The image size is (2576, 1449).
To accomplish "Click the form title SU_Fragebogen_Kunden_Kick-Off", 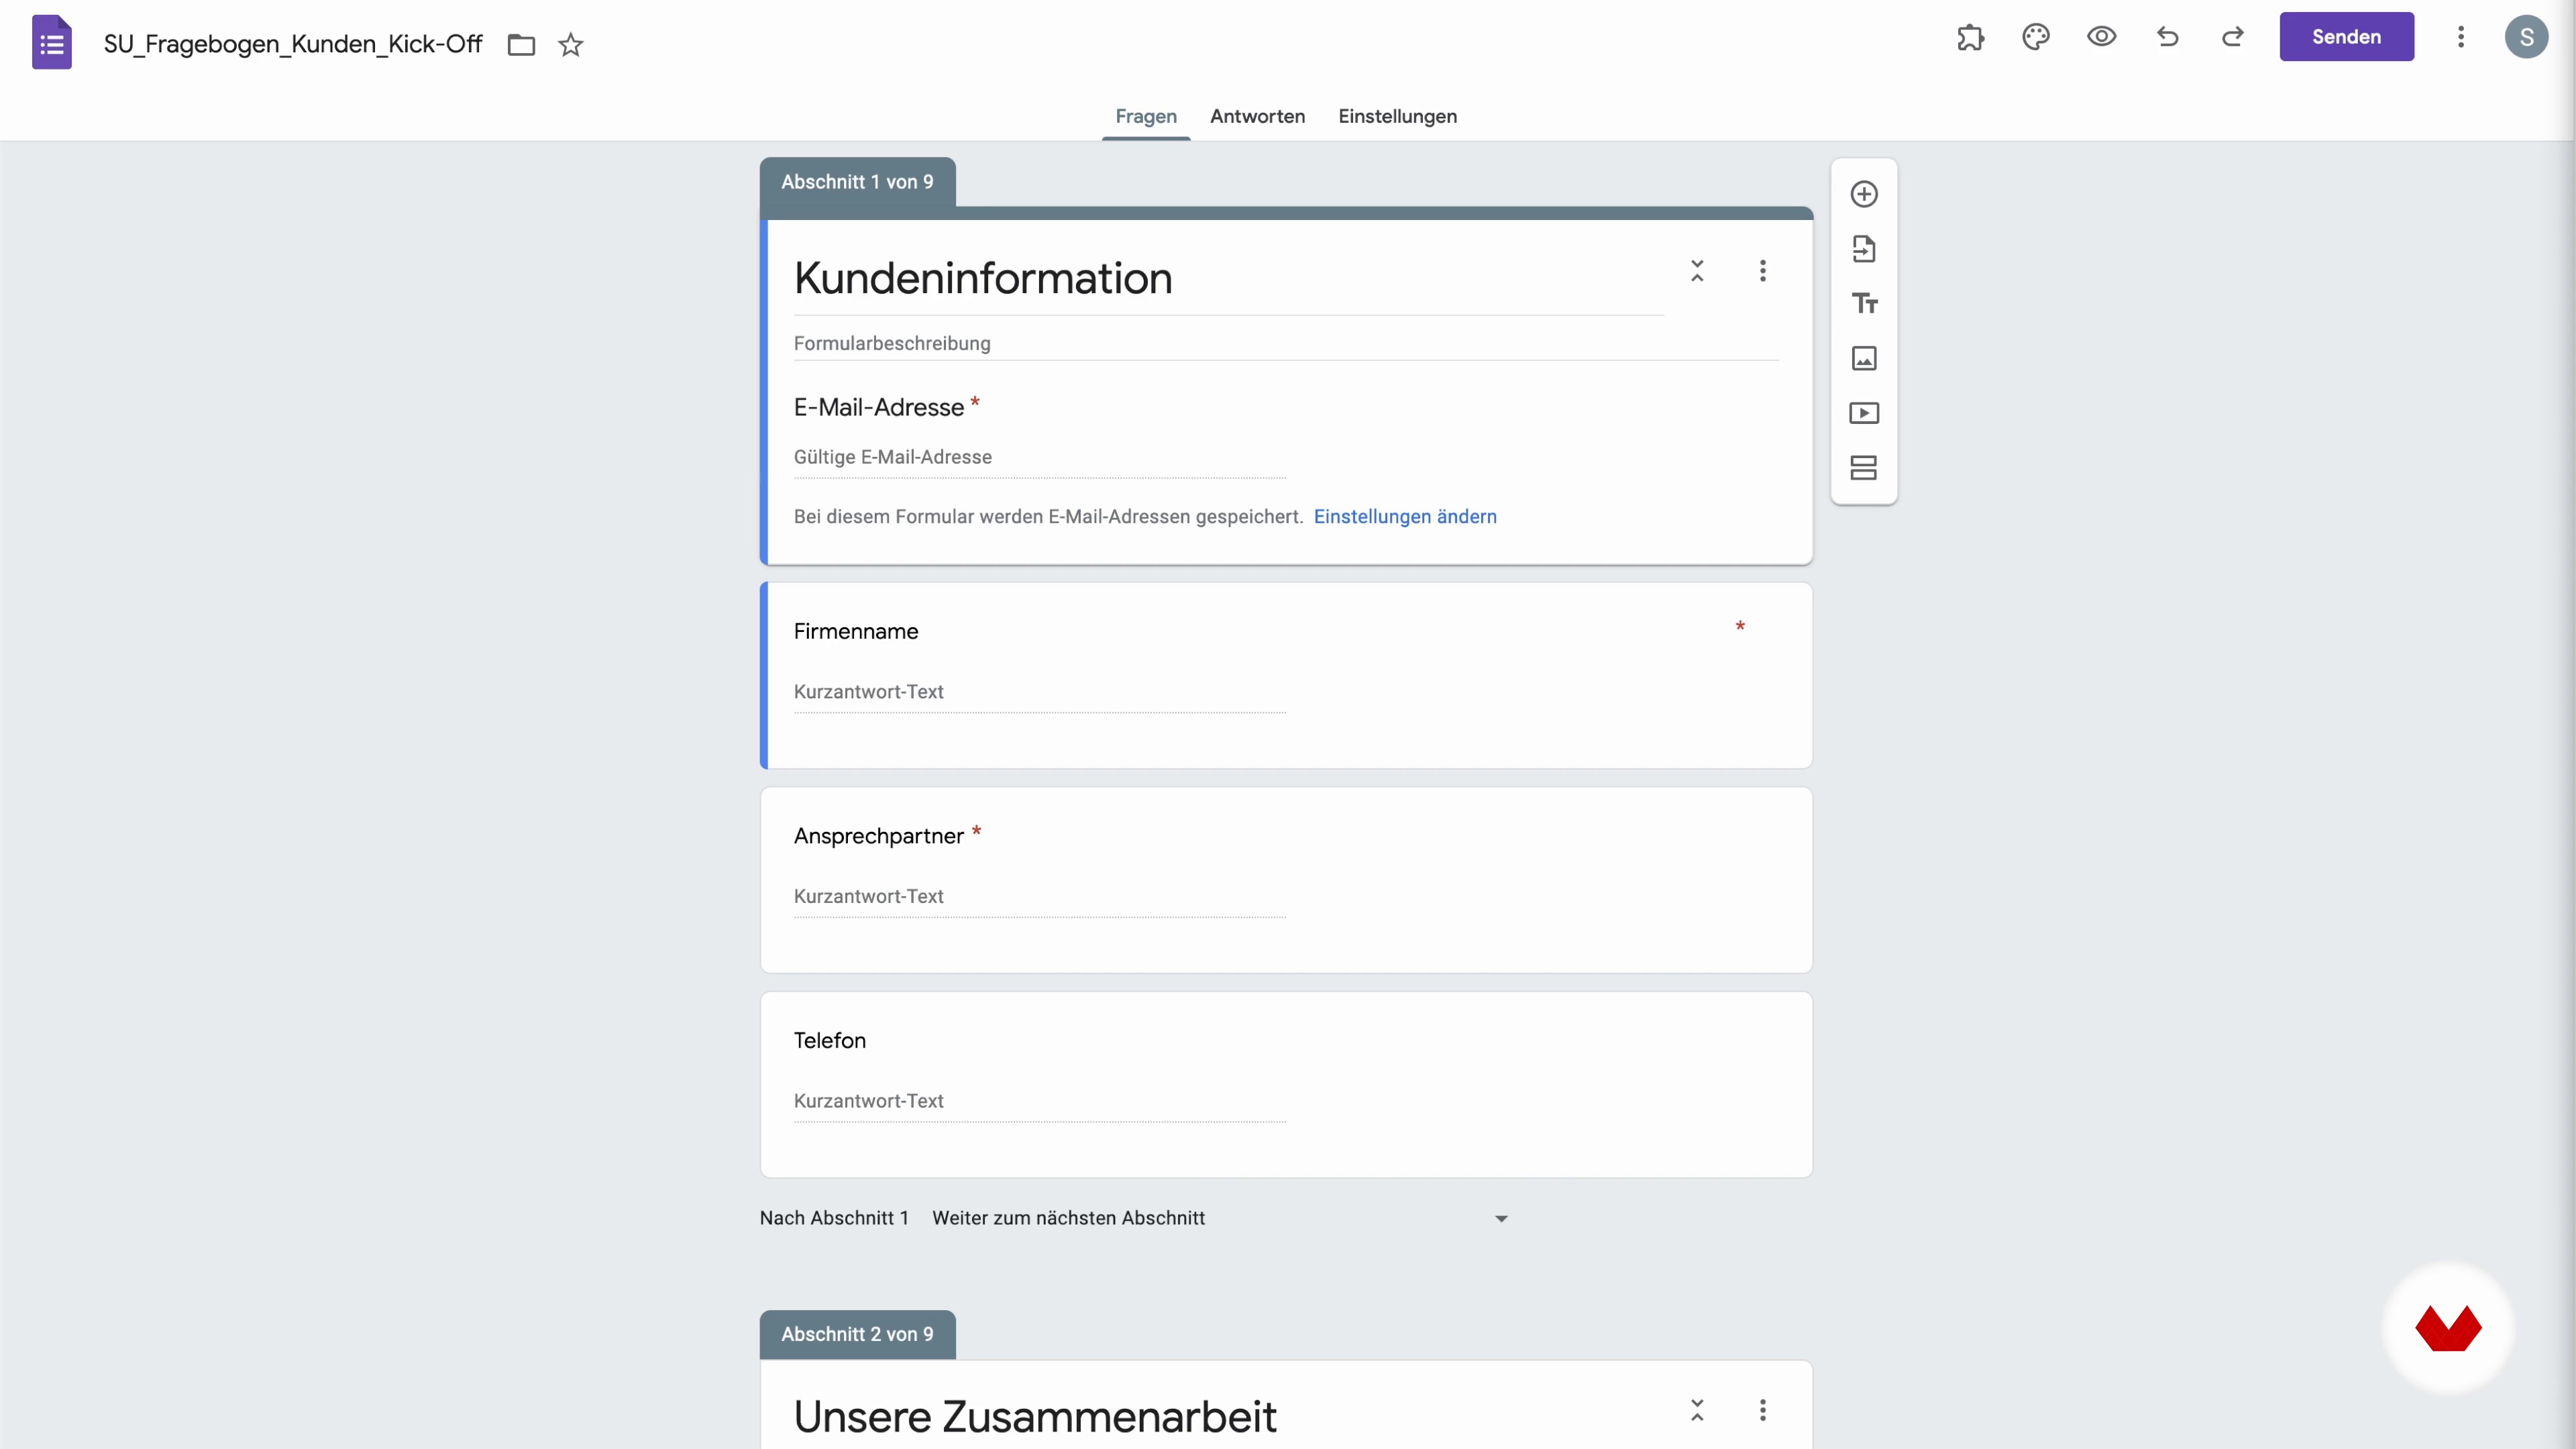I will click(x=293, y=44).
